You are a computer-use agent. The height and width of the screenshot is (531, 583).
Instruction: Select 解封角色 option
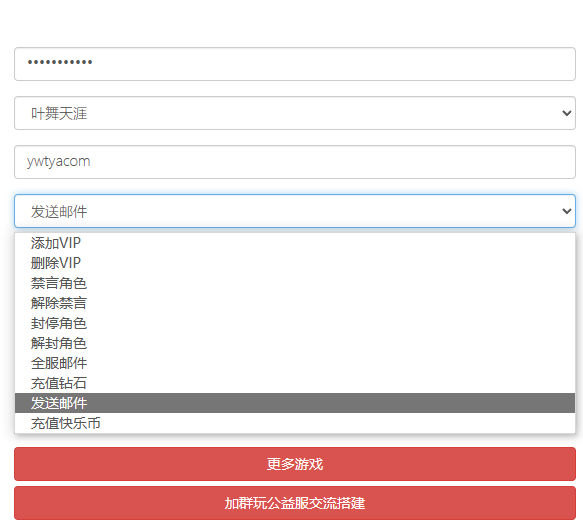pos(295,343)
